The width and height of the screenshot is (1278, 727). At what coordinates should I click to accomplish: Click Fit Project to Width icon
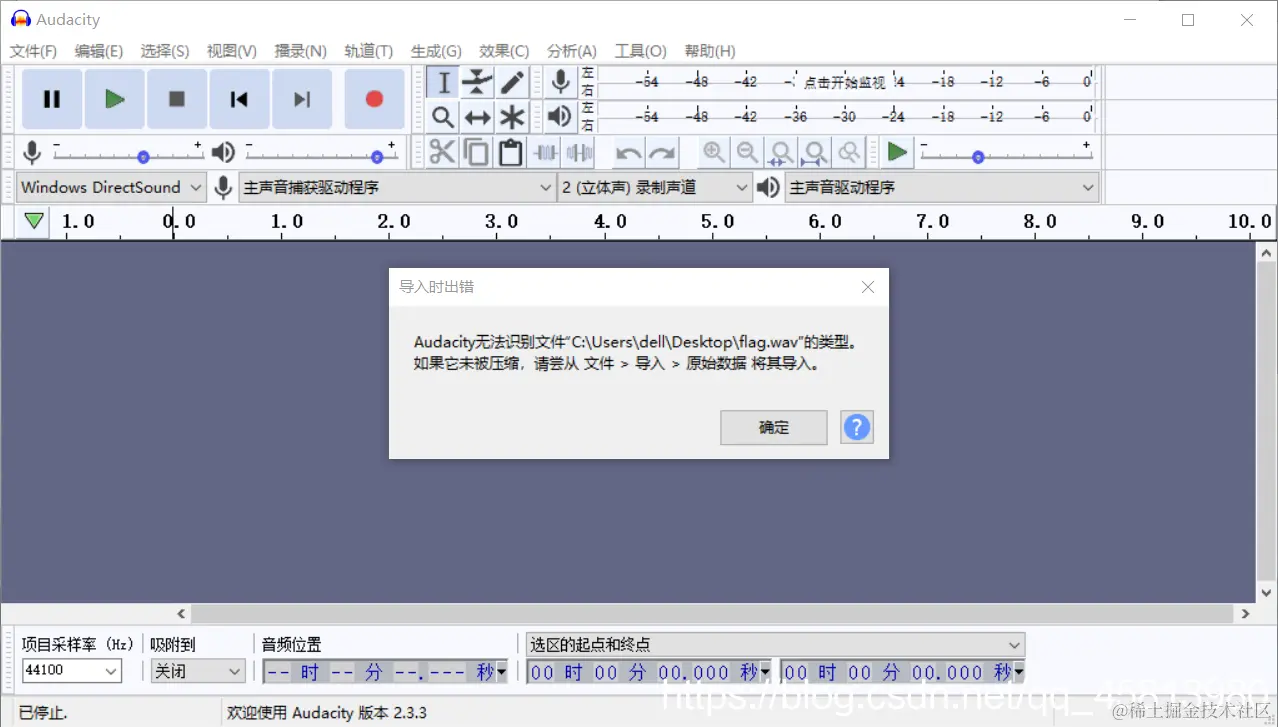click(x=815, y=153)
